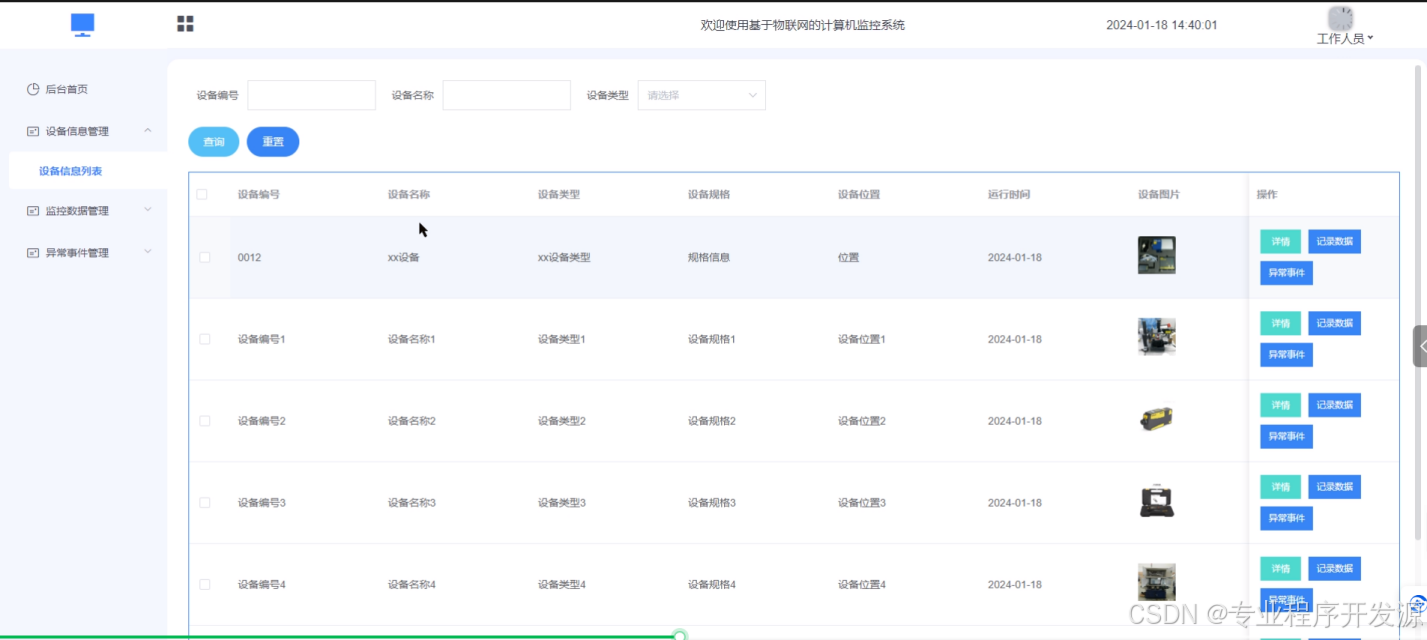Click the 重置 reset button
The image size is (1427, 640).
tap(273, 142)
